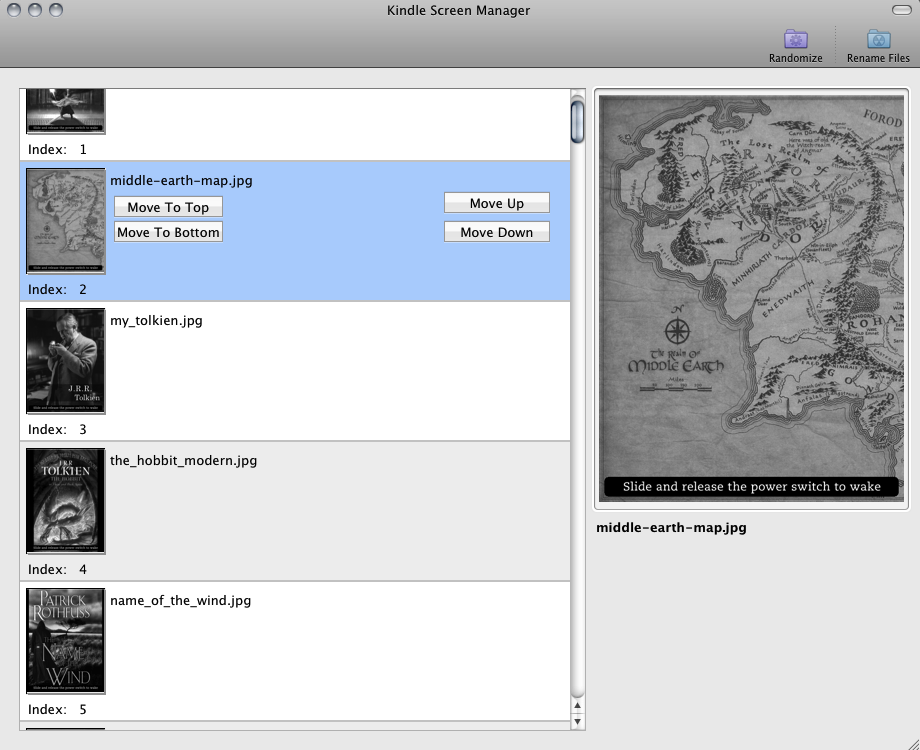Click the toolbar toggle pill button

click(x=901, y=9)
